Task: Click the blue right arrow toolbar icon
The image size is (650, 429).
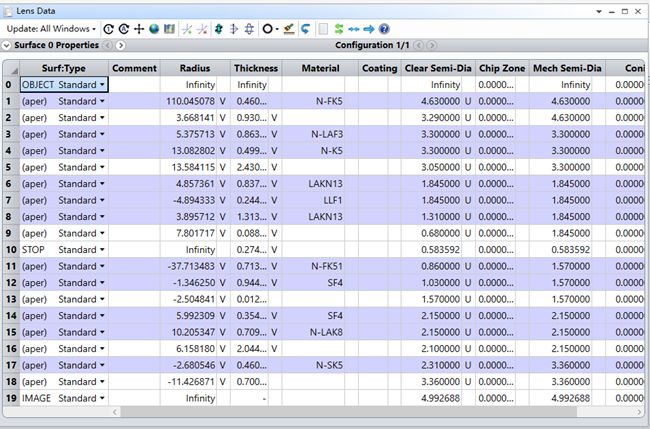Action: point(369,29)
